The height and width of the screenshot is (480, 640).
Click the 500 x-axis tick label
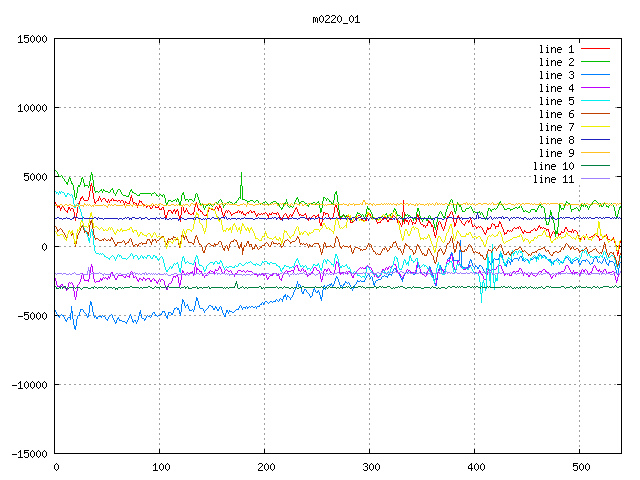pos(579,467)
